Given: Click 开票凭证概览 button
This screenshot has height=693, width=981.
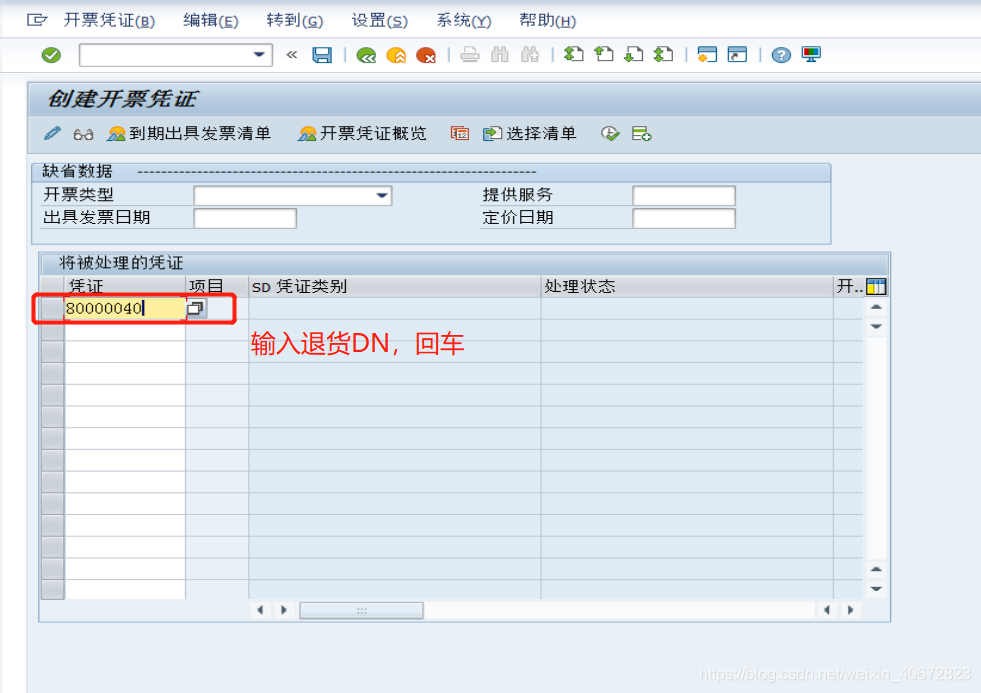Looking at the screenshot, I should coord(363,133).
